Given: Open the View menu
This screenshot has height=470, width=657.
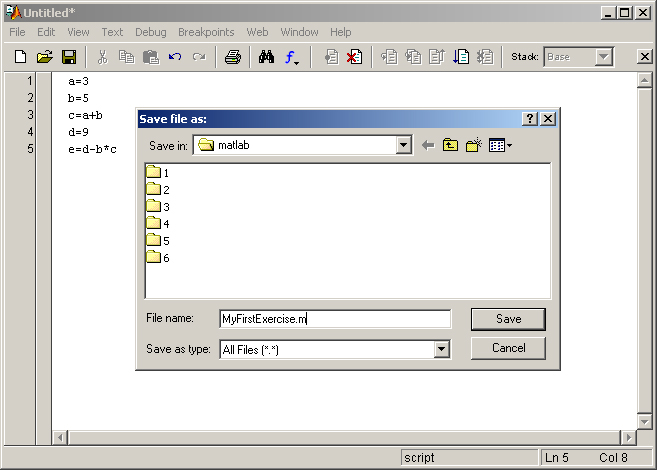Looking at the screenshot, I should click(x=78, y=32).
